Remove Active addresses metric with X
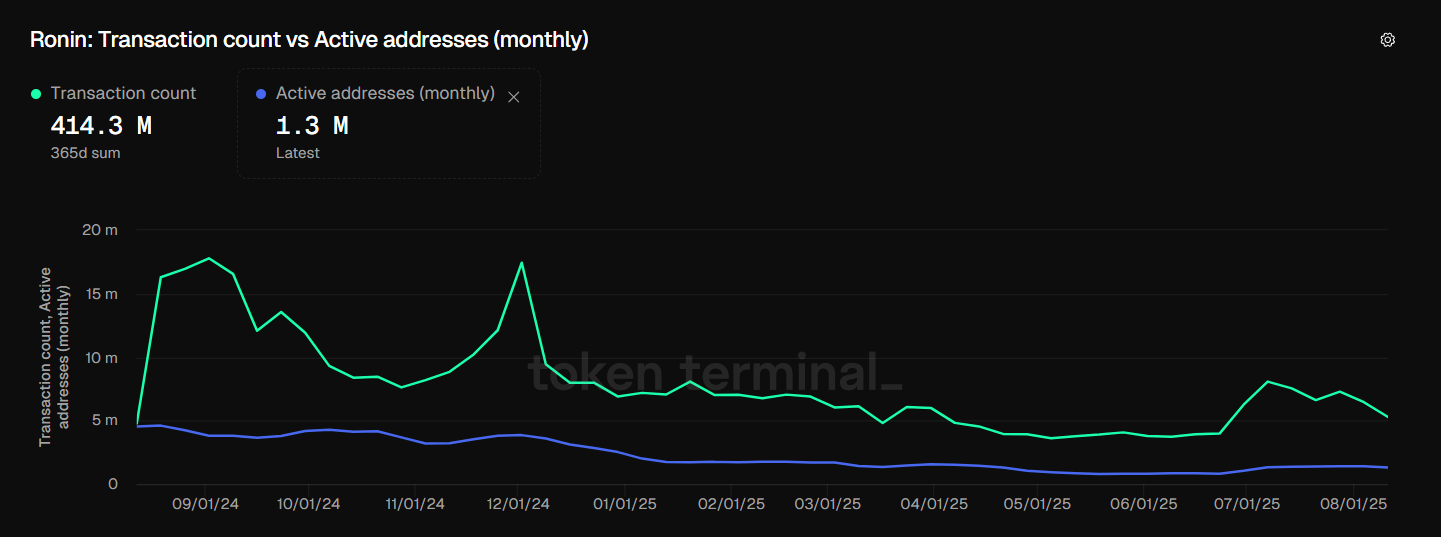Image resolution: width=1441 pixels, height=537 pixels. pyautogui.click(x=514, y=97)
